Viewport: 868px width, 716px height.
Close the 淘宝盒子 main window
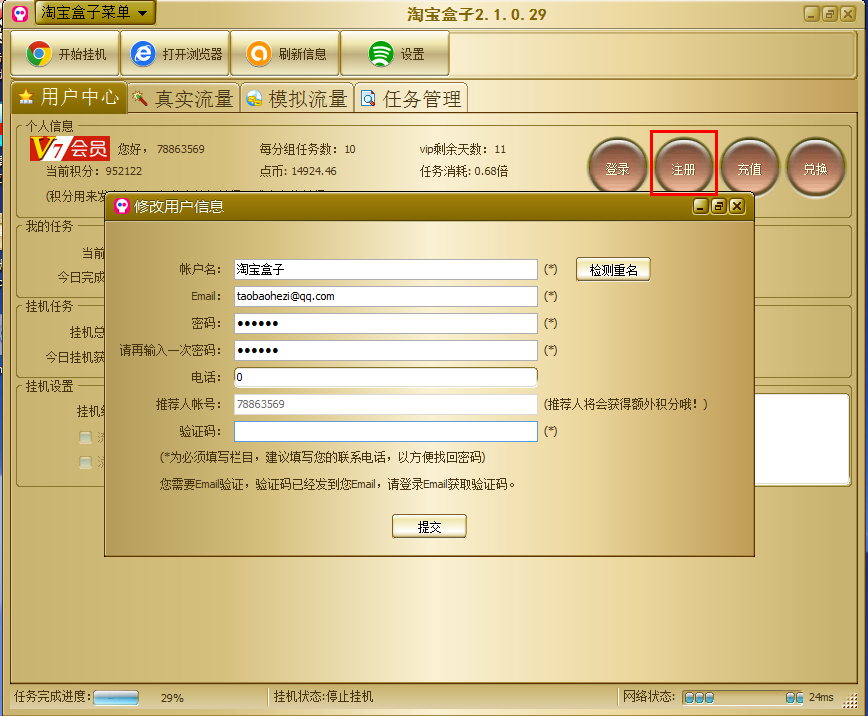[x=848, y=14]
